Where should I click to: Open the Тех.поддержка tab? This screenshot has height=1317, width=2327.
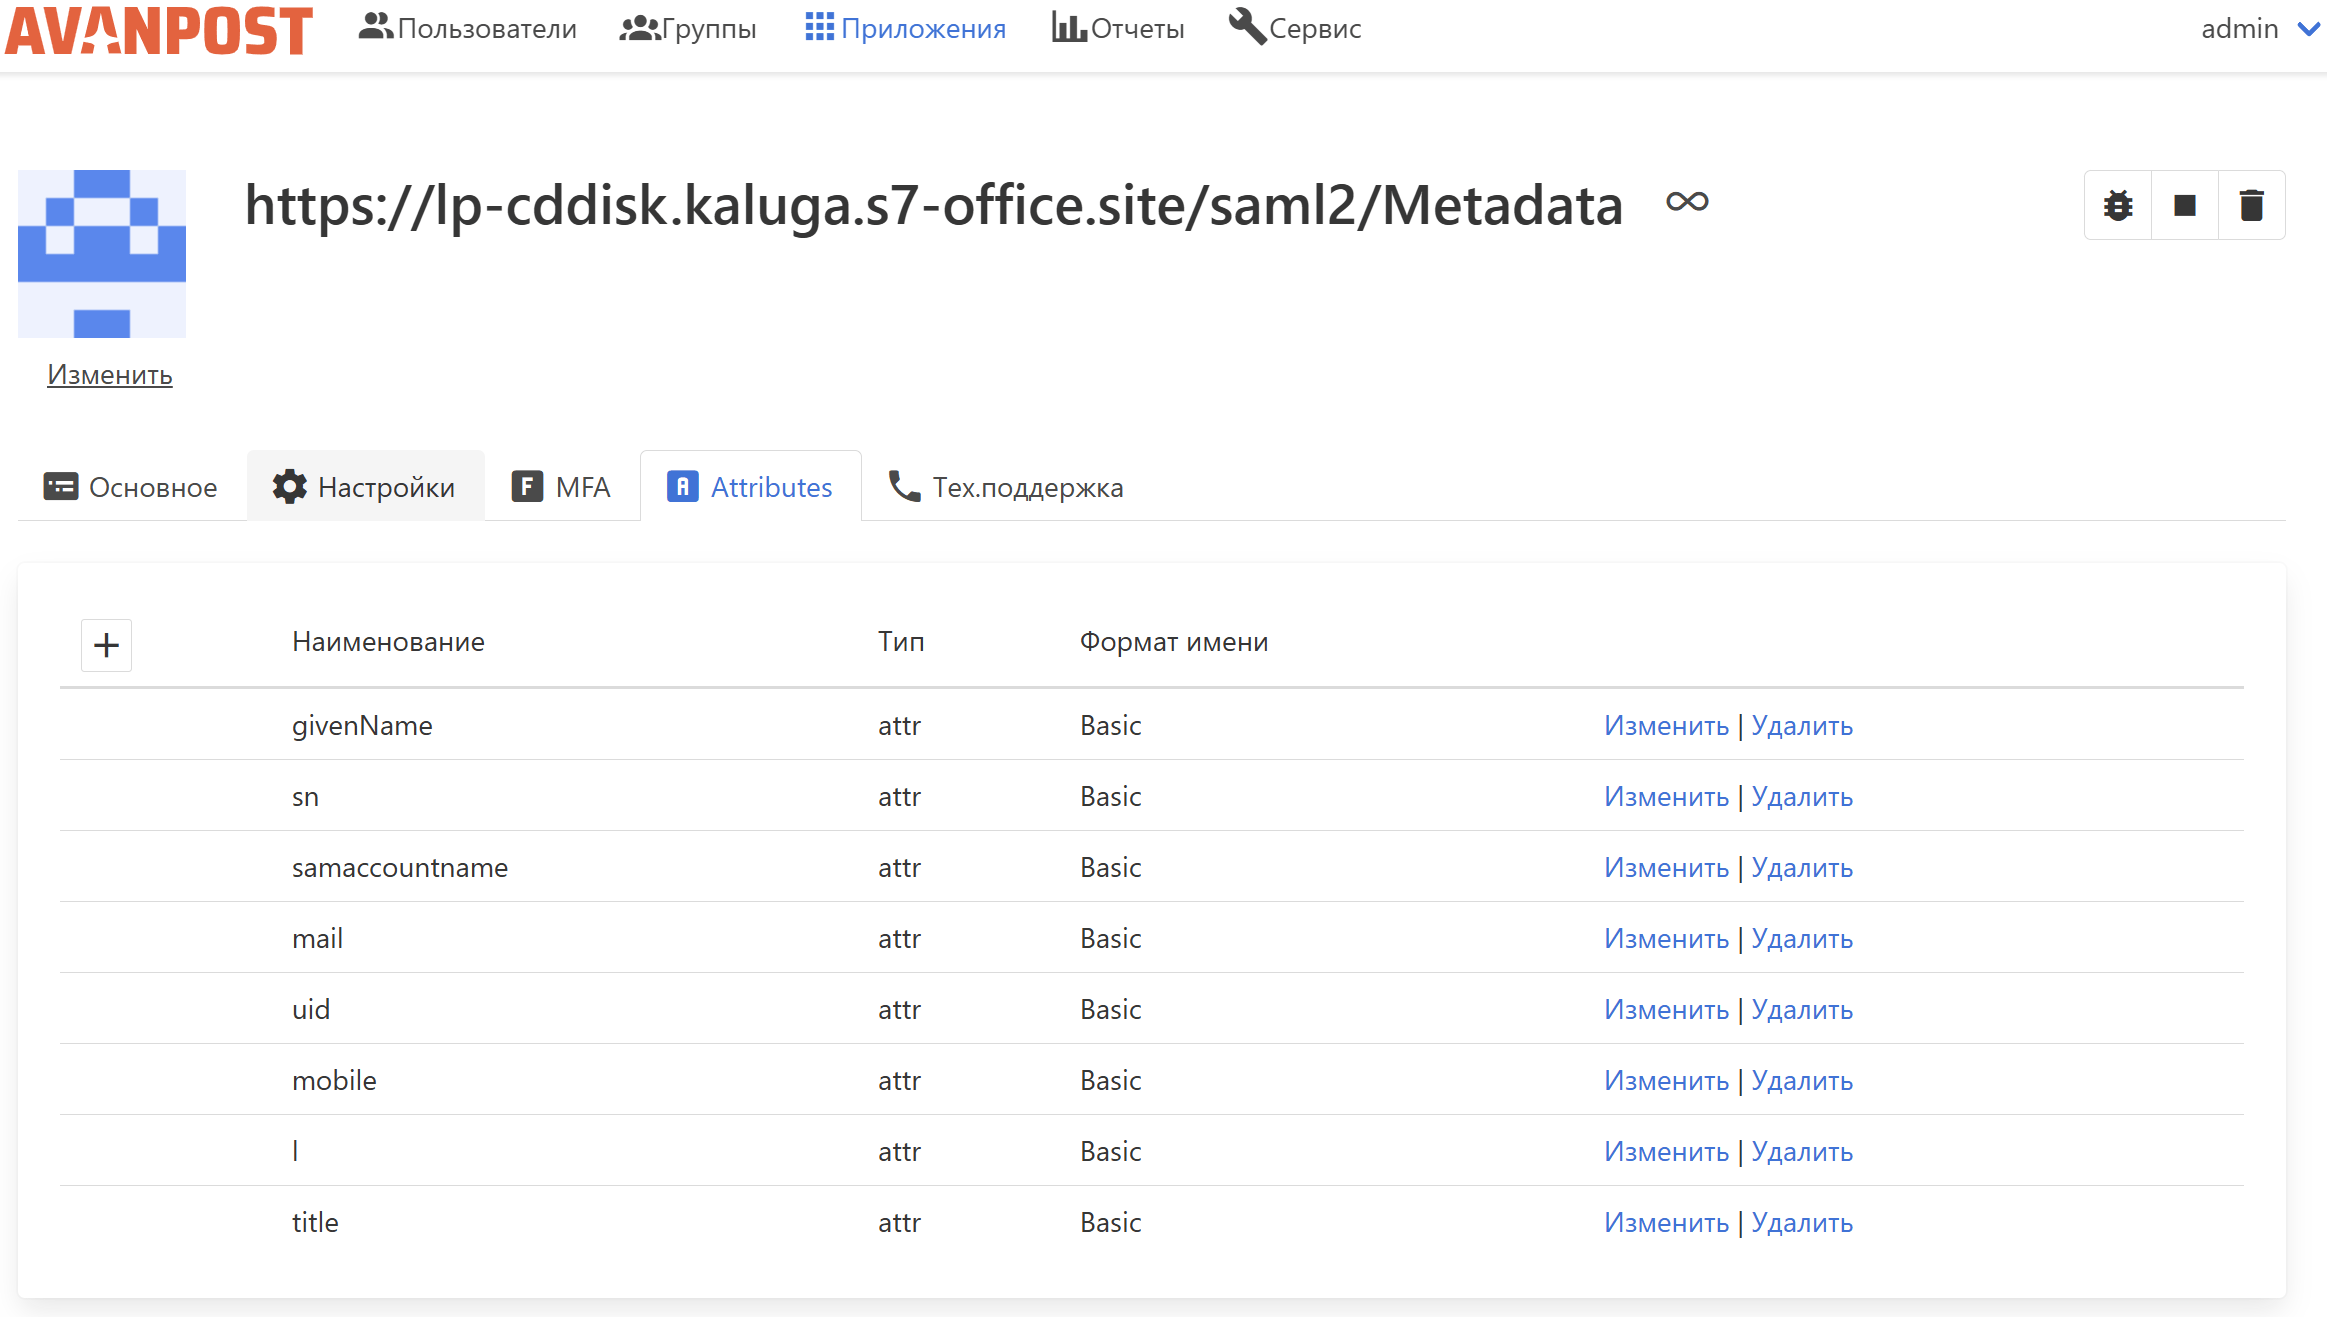click(x=1006, y=487)
